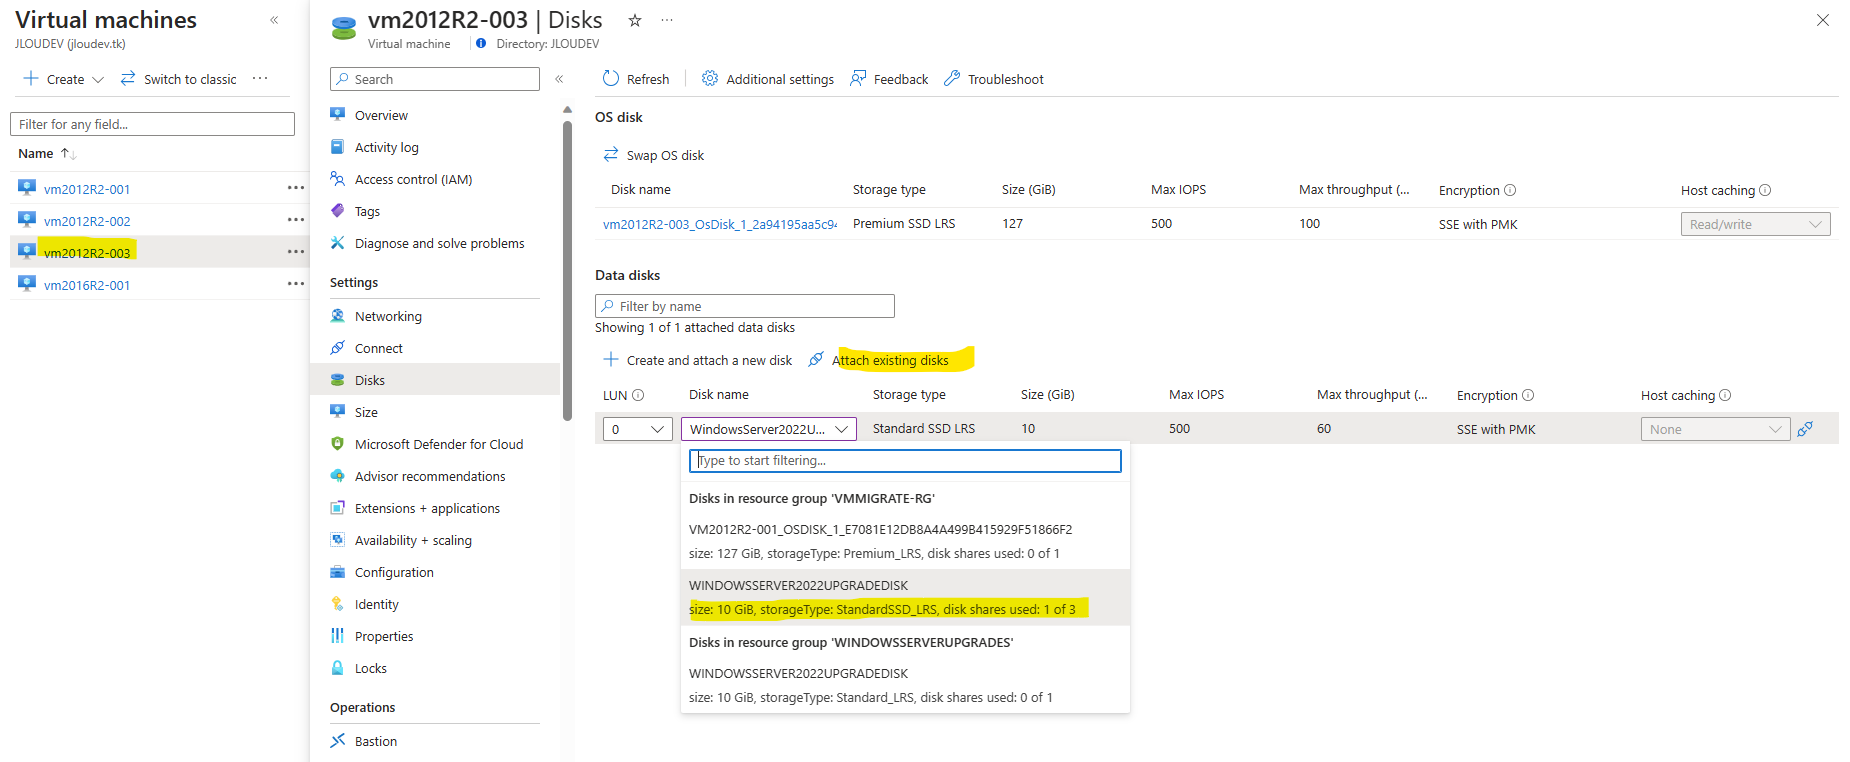1850x762 pixels.
Task: Open Microsoft Defender for Cloud
Action: coord(439,444)
